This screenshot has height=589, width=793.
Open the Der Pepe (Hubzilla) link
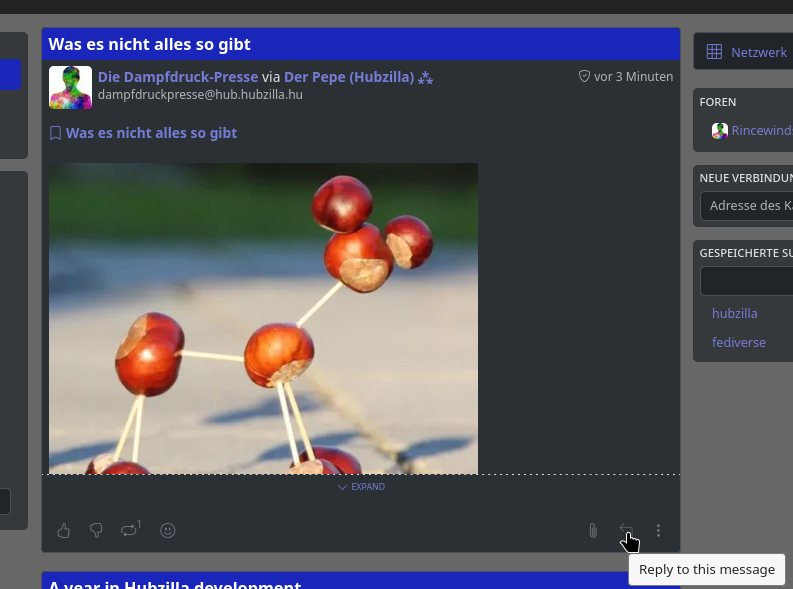(349, 77)
